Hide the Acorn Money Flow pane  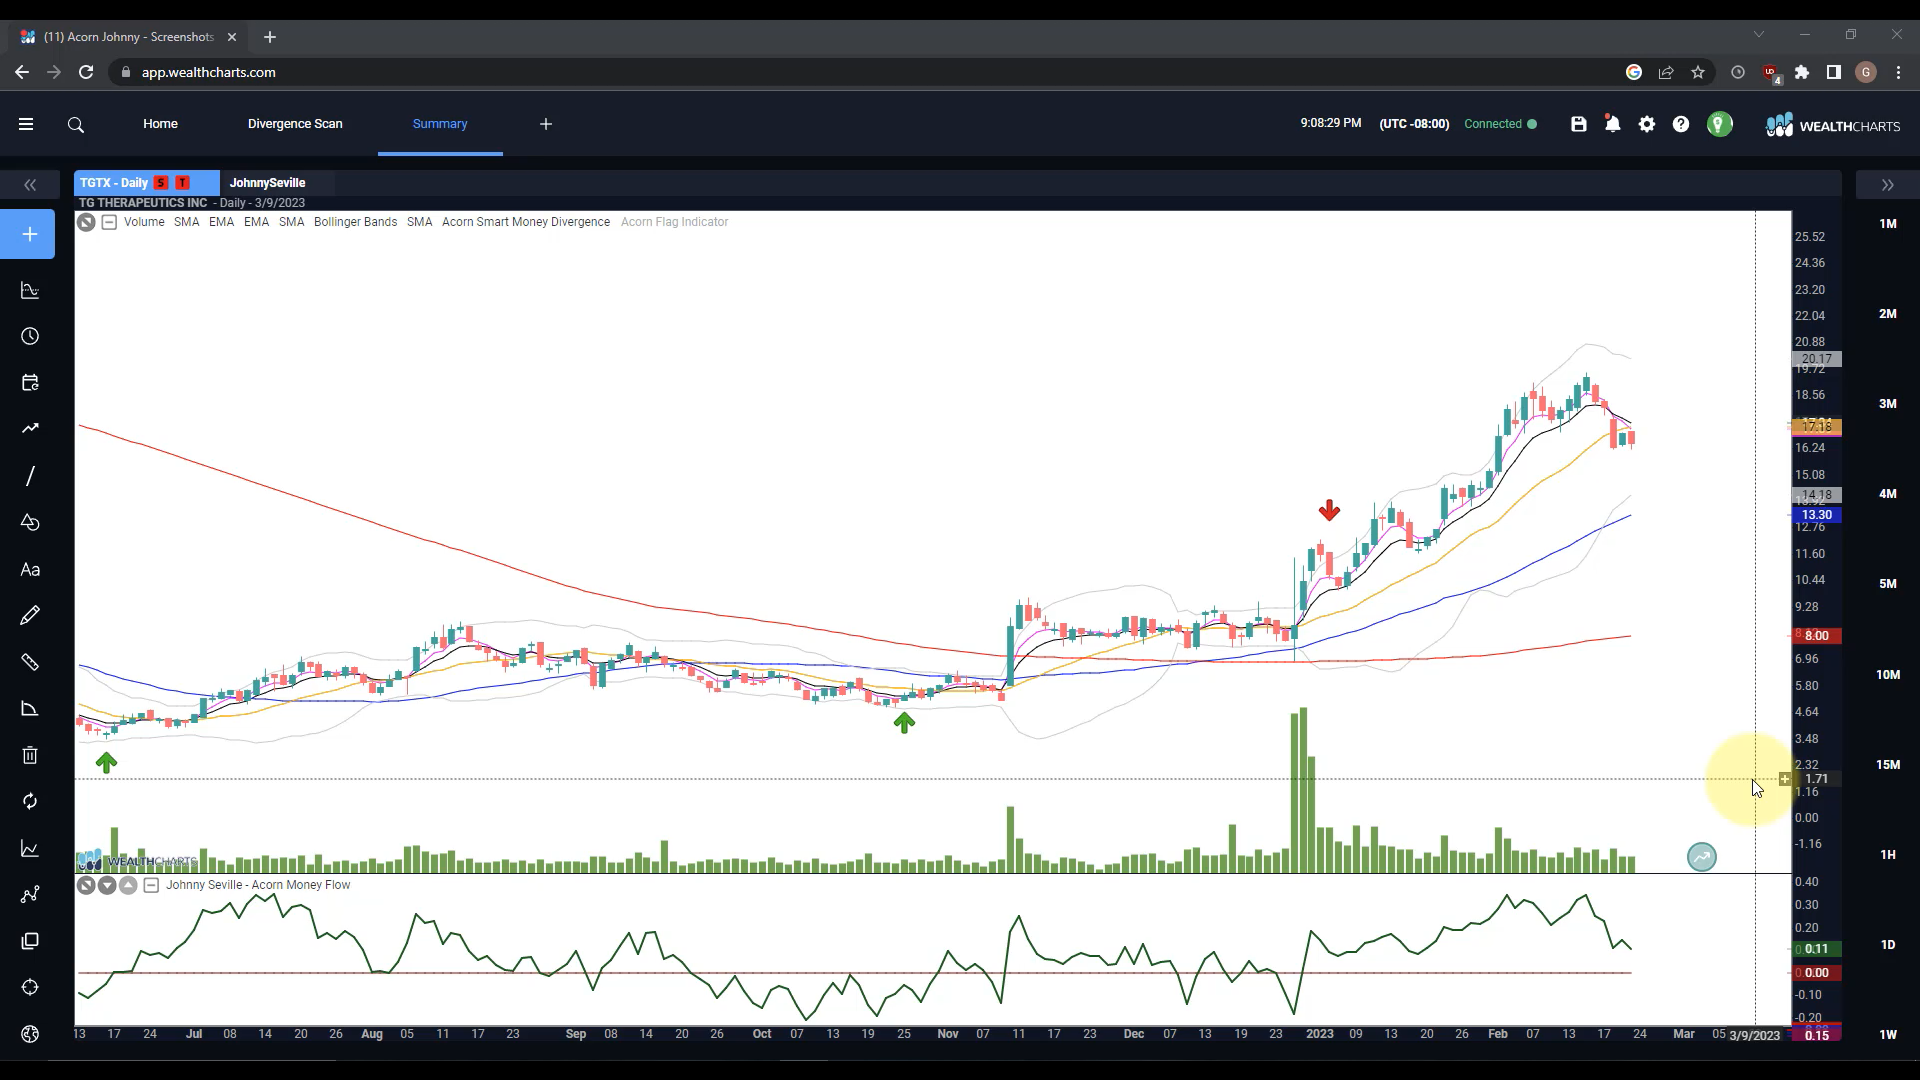pos(87,885)
